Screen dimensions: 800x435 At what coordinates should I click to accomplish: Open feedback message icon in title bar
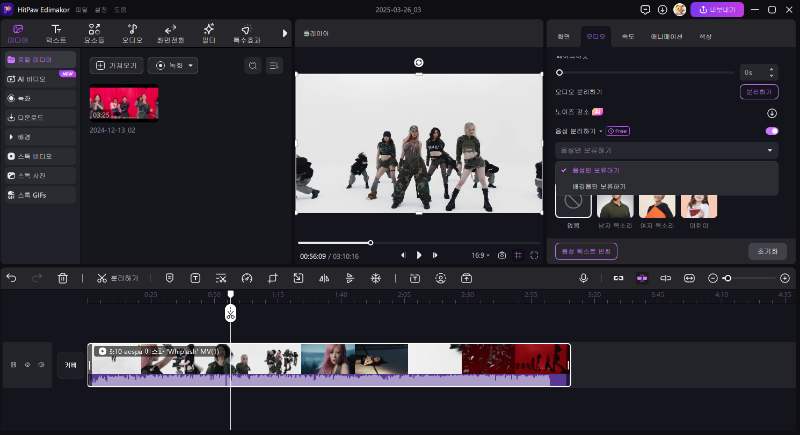click(645, 9)
